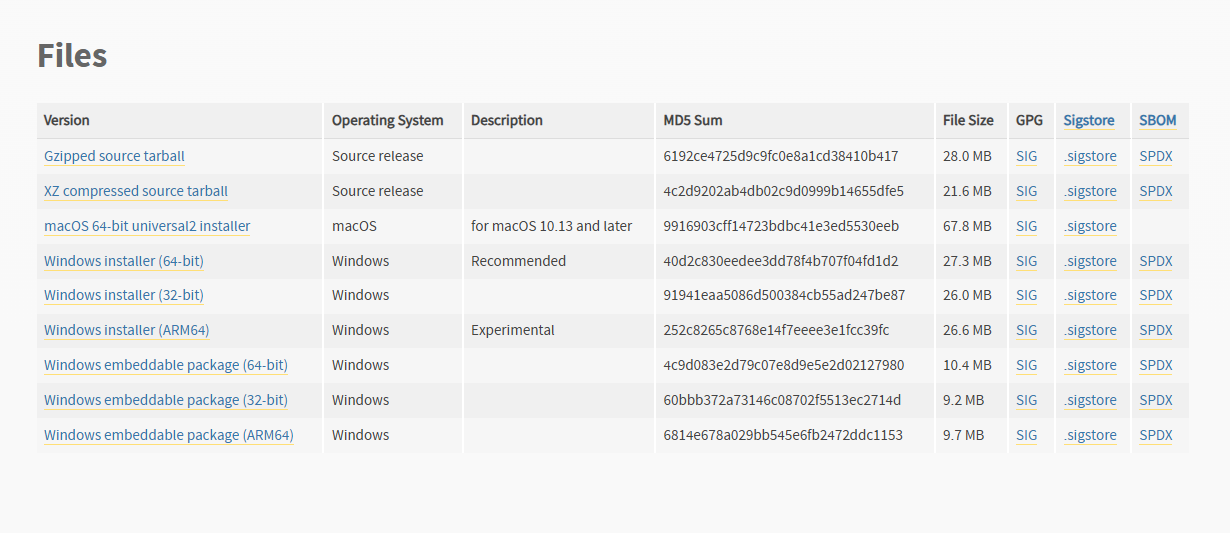Open .sigstore link for macOS installer
The image size is (1230, 533).
[1090, 226]
